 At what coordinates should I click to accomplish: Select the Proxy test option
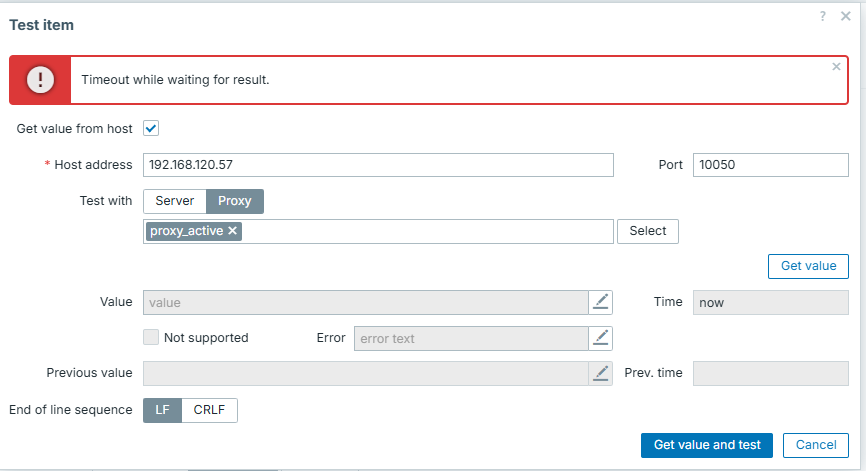click(x=235, y=201)
